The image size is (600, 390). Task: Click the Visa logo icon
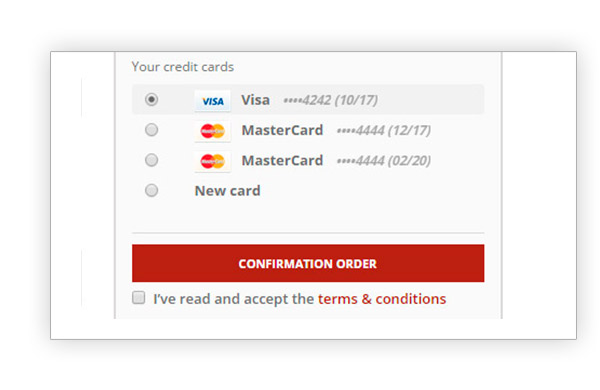click(x=212, y=101)
